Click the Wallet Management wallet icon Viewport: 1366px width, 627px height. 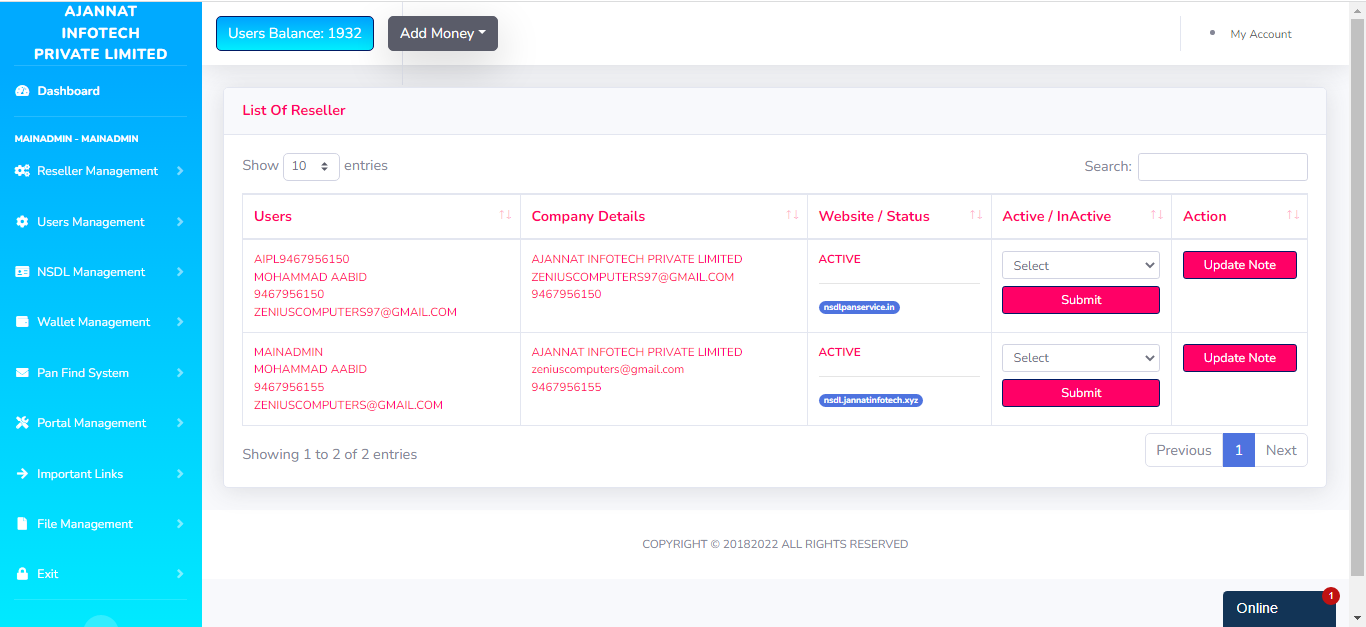22,322
